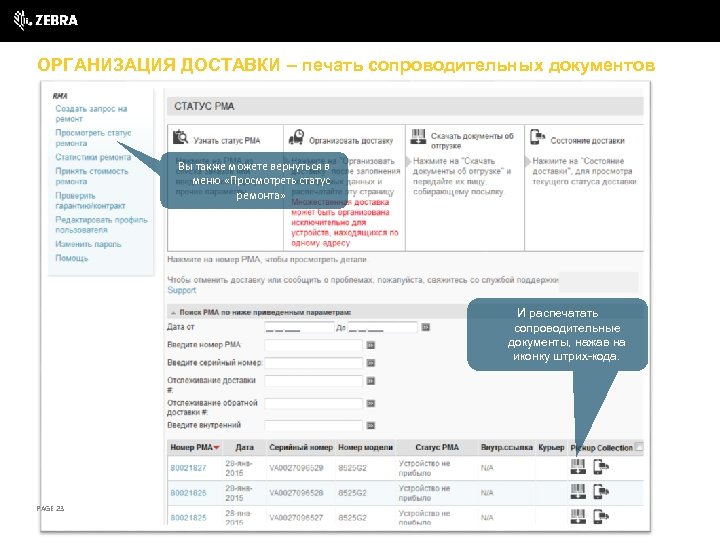Click the Zebra logo in header
The height and width of the screenshot is (540, 720).
[x=45, y=20]
